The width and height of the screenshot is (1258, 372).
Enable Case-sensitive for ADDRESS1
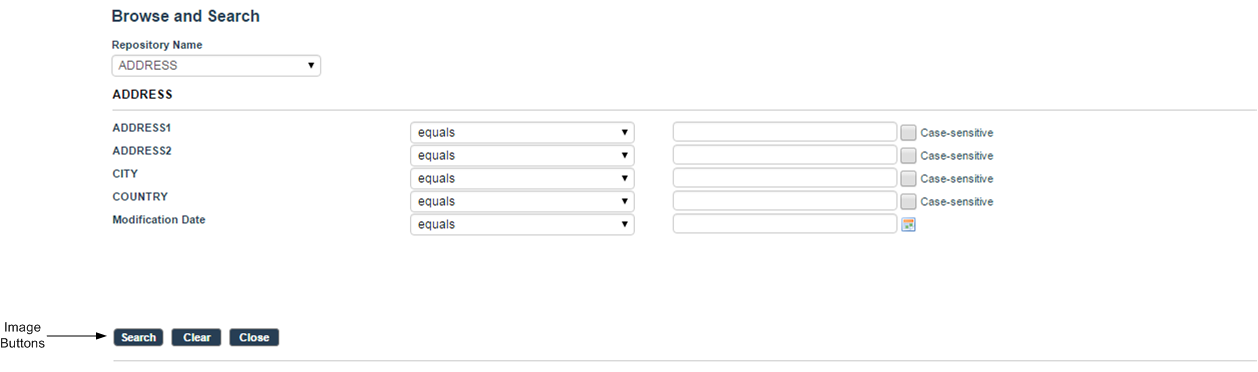coord(908,133)
